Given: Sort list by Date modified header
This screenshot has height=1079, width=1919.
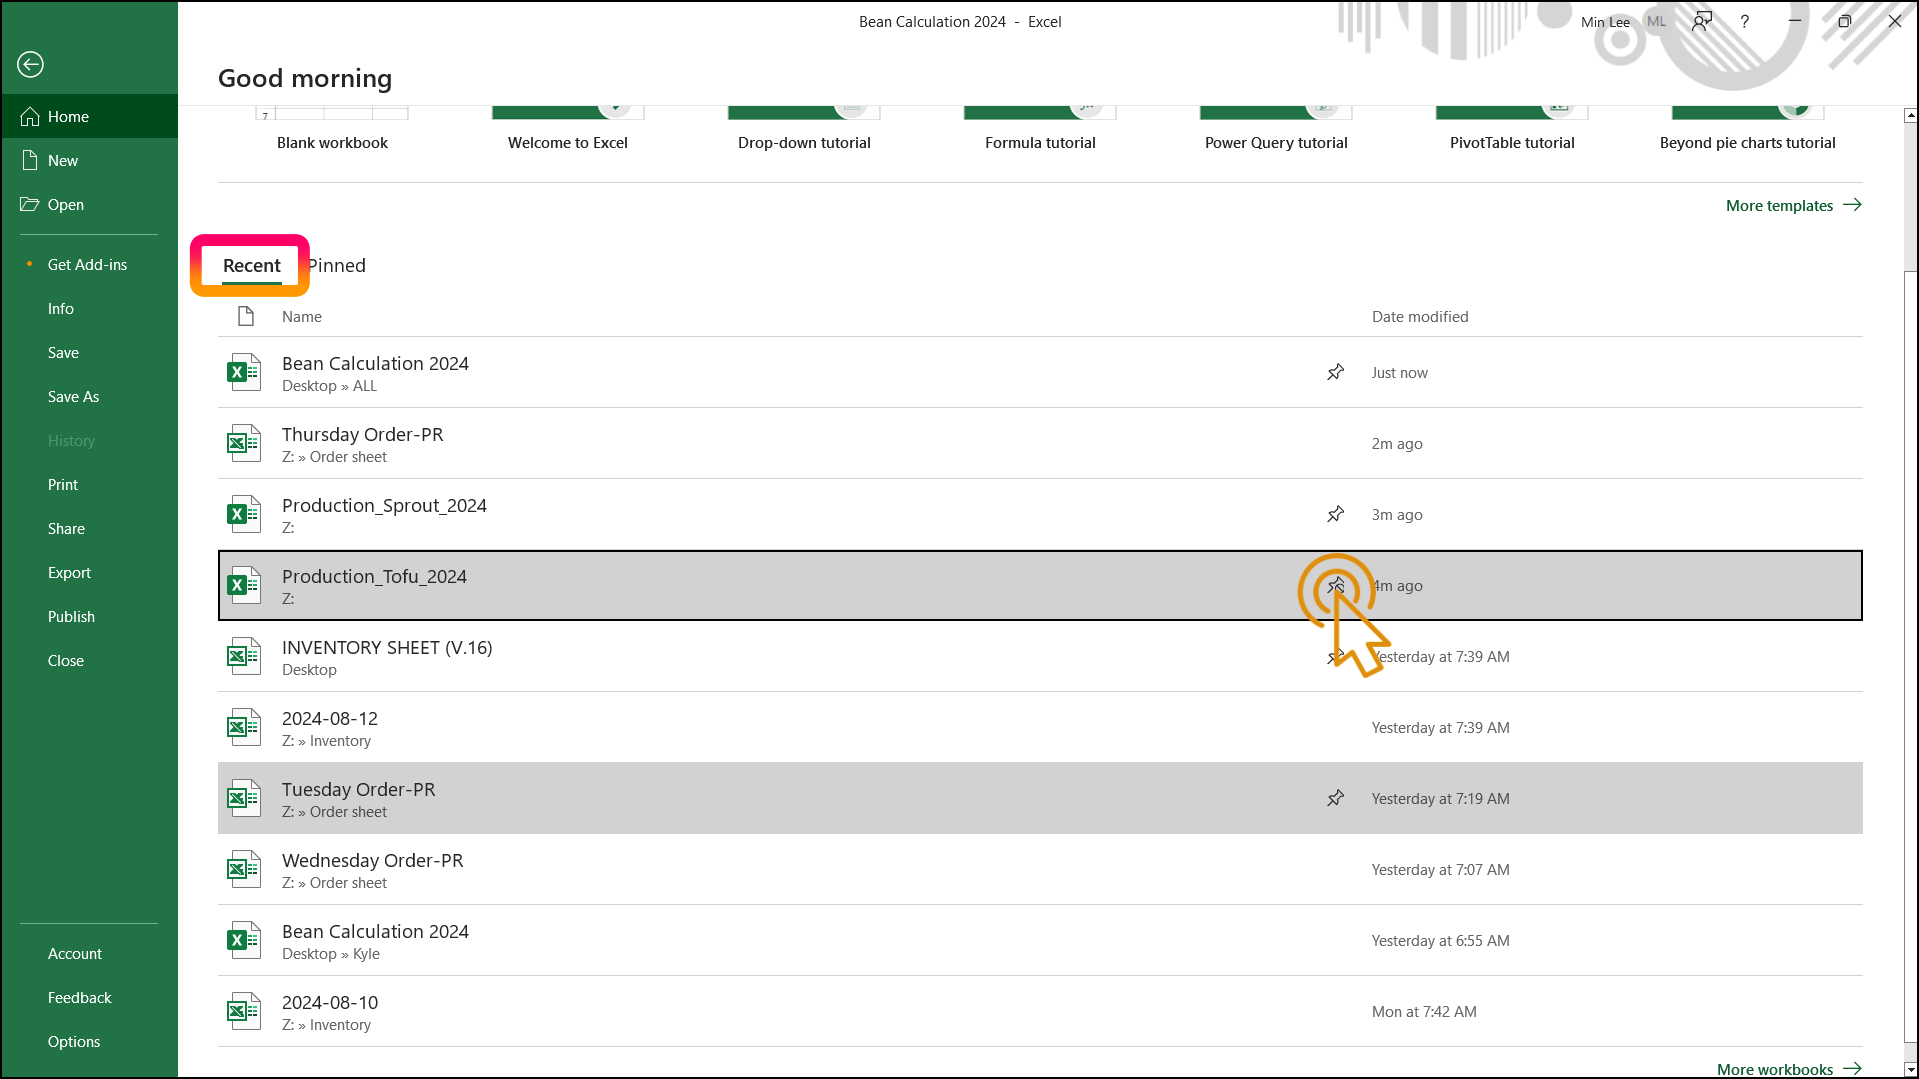Looking at the screenshot, I should (1420, 316).
